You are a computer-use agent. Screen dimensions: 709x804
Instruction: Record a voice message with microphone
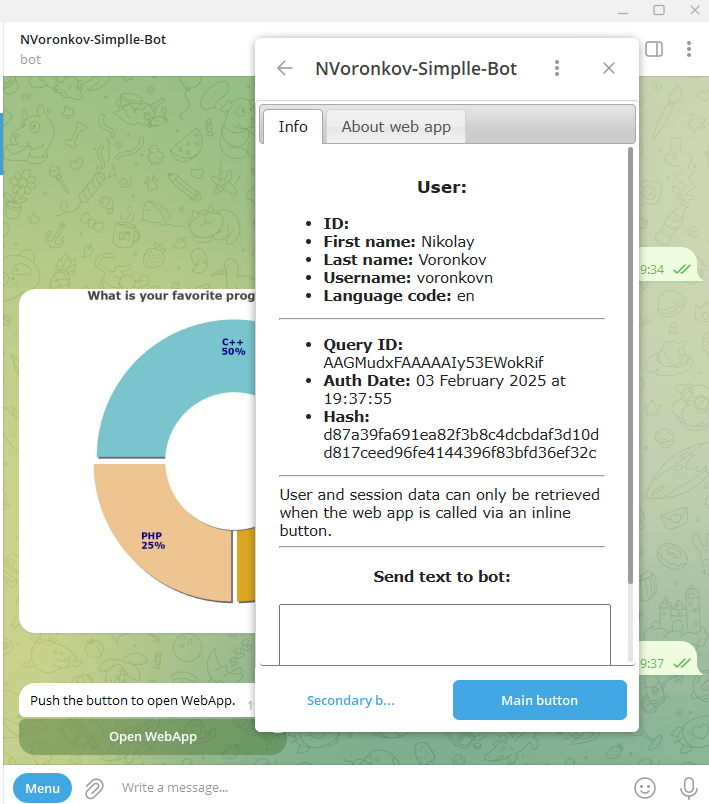tap(688, 788)
